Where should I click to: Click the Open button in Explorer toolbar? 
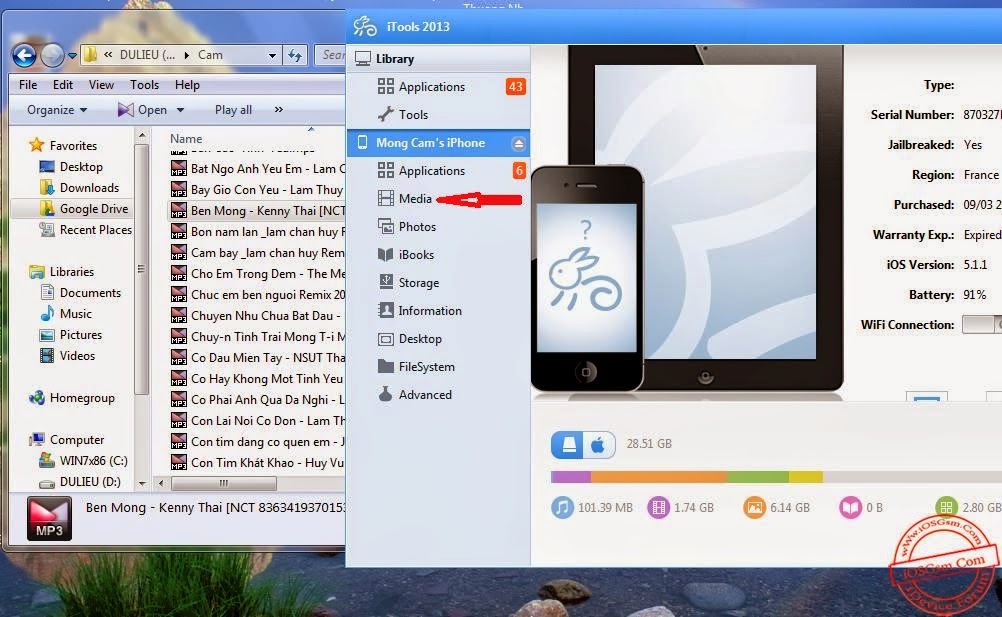coord(143,110)
